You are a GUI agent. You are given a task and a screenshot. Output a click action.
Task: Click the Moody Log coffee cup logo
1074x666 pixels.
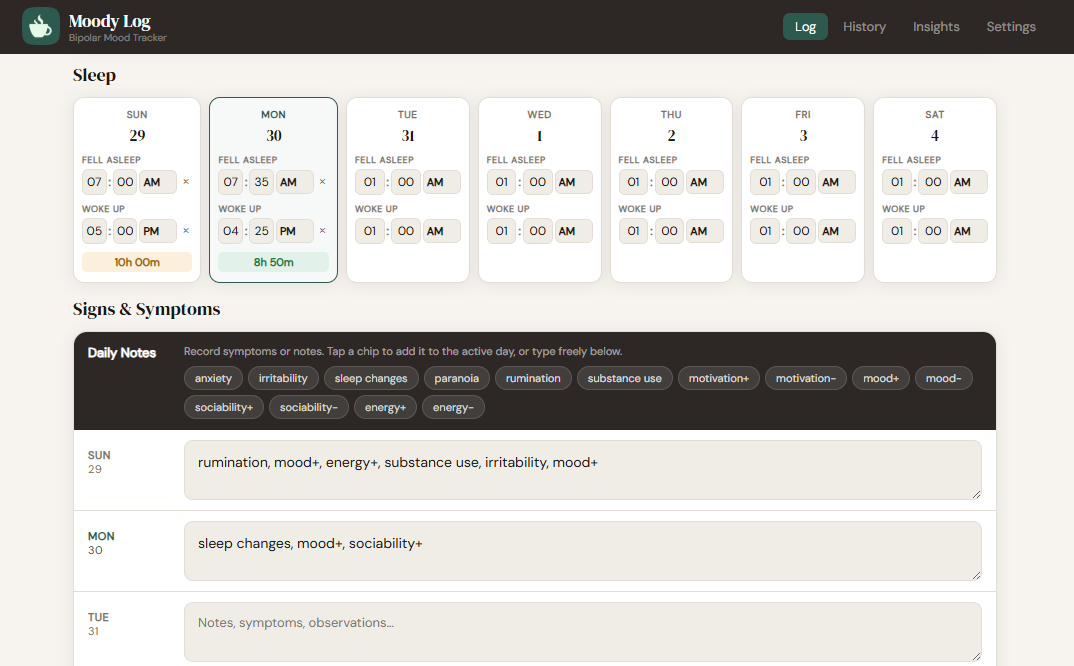click(40, 27)
